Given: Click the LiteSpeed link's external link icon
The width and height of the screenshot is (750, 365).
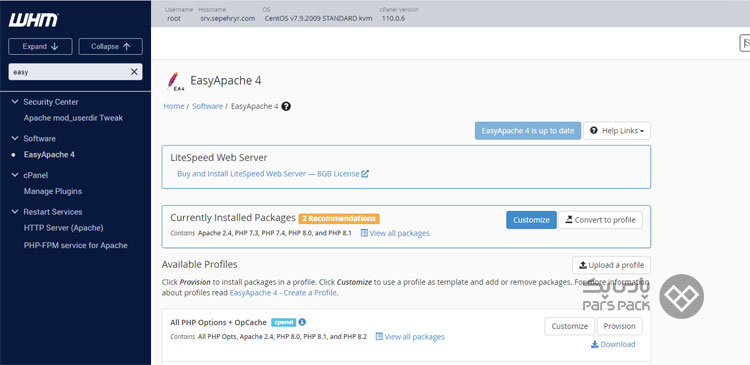Looking at the screenshot, I should pyautogui.click(x=365, y=174).
